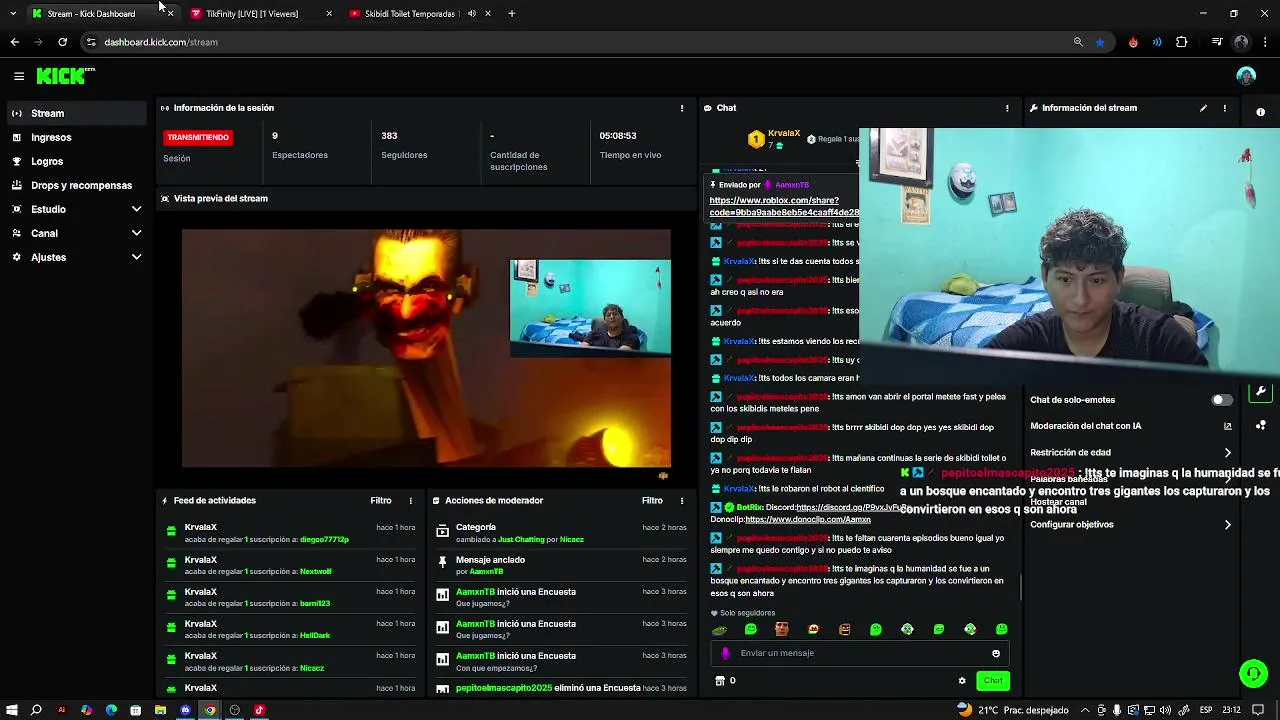Reload the browser page
Image resolution: width=1280 pixels, height=720 pixels.
tap(62, 42)
